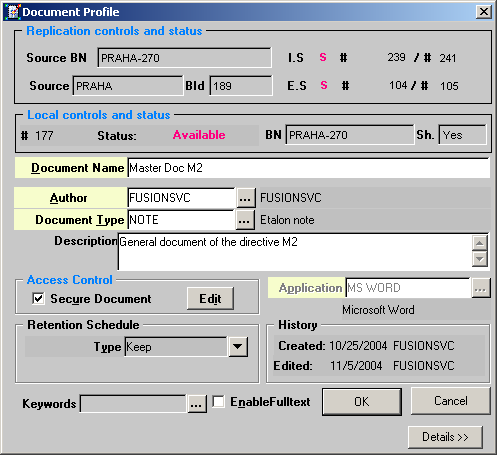
Task: Close the Document Profile dialog
Action: [483, 12]
